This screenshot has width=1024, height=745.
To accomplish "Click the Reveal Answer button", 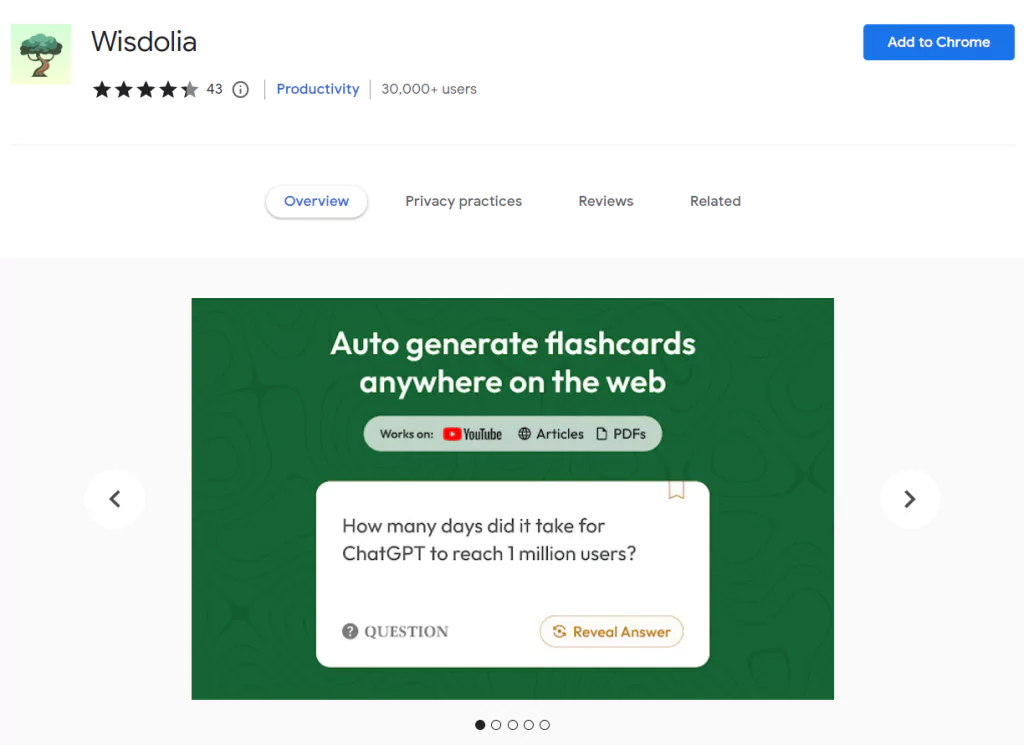I will 611,631.
